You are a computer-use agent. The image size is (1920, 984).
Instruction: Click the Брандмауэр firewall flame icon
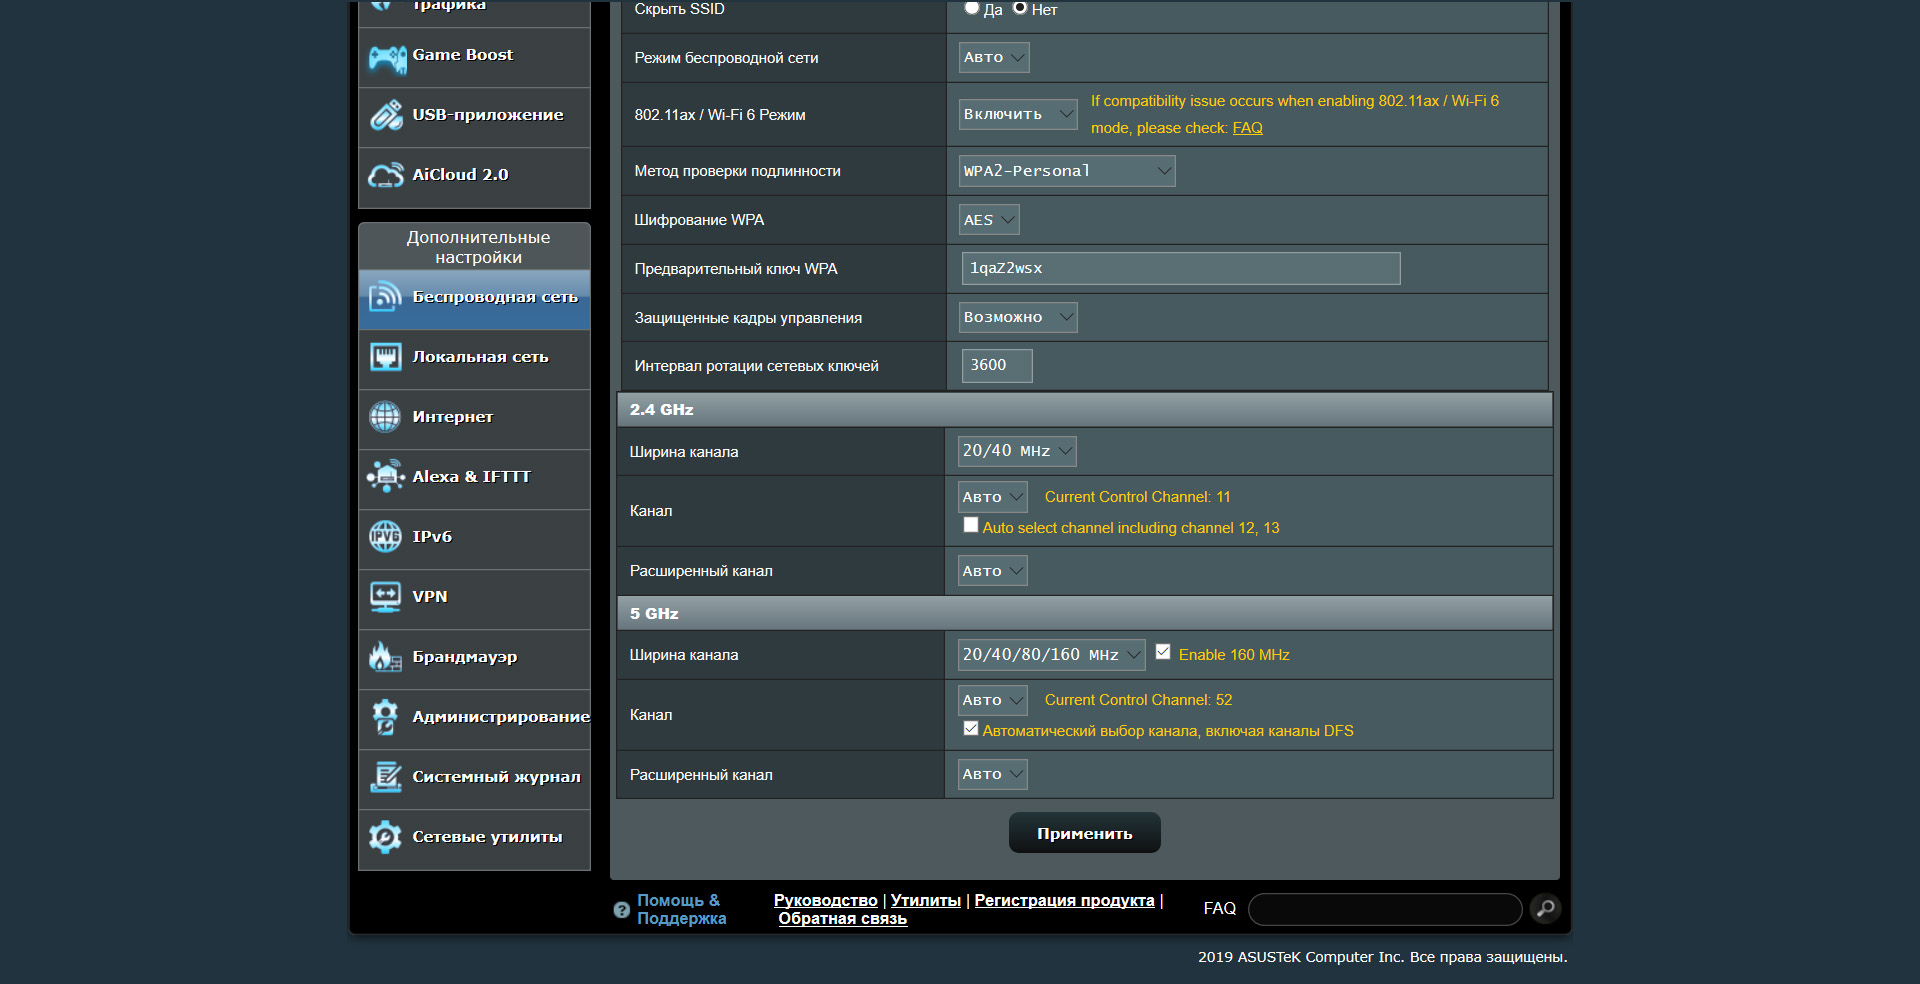tap(385, 657)
